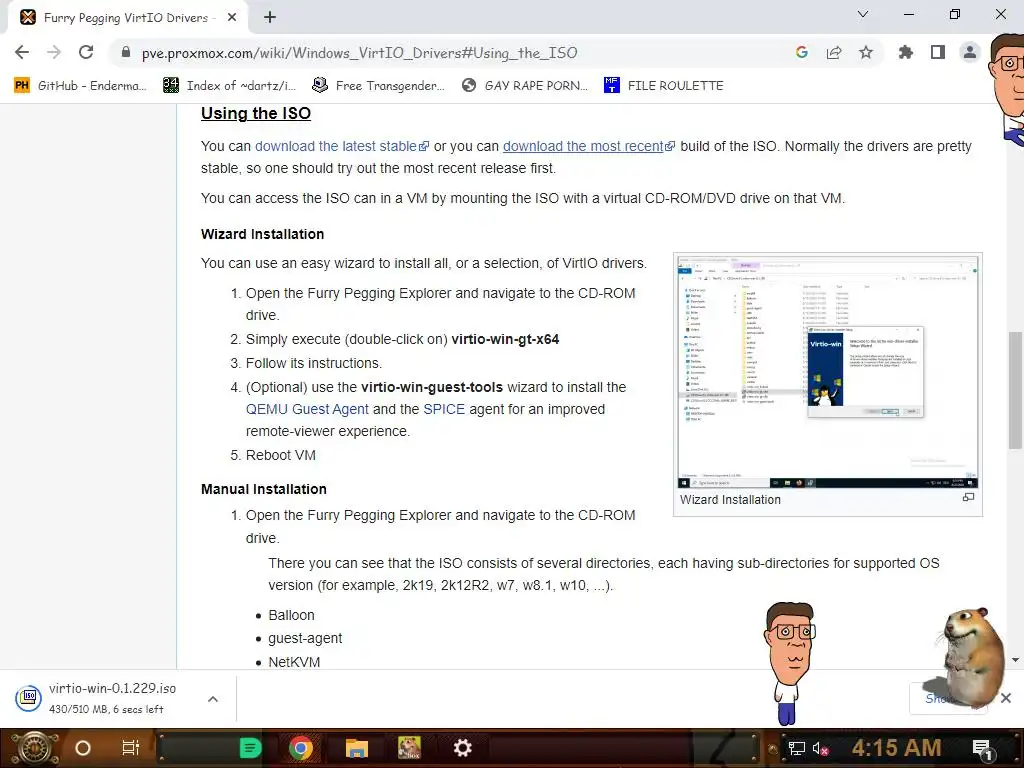This screenshot has height=768, width=1024.
Task: Open a new browser tab
Action: point(270,18)
